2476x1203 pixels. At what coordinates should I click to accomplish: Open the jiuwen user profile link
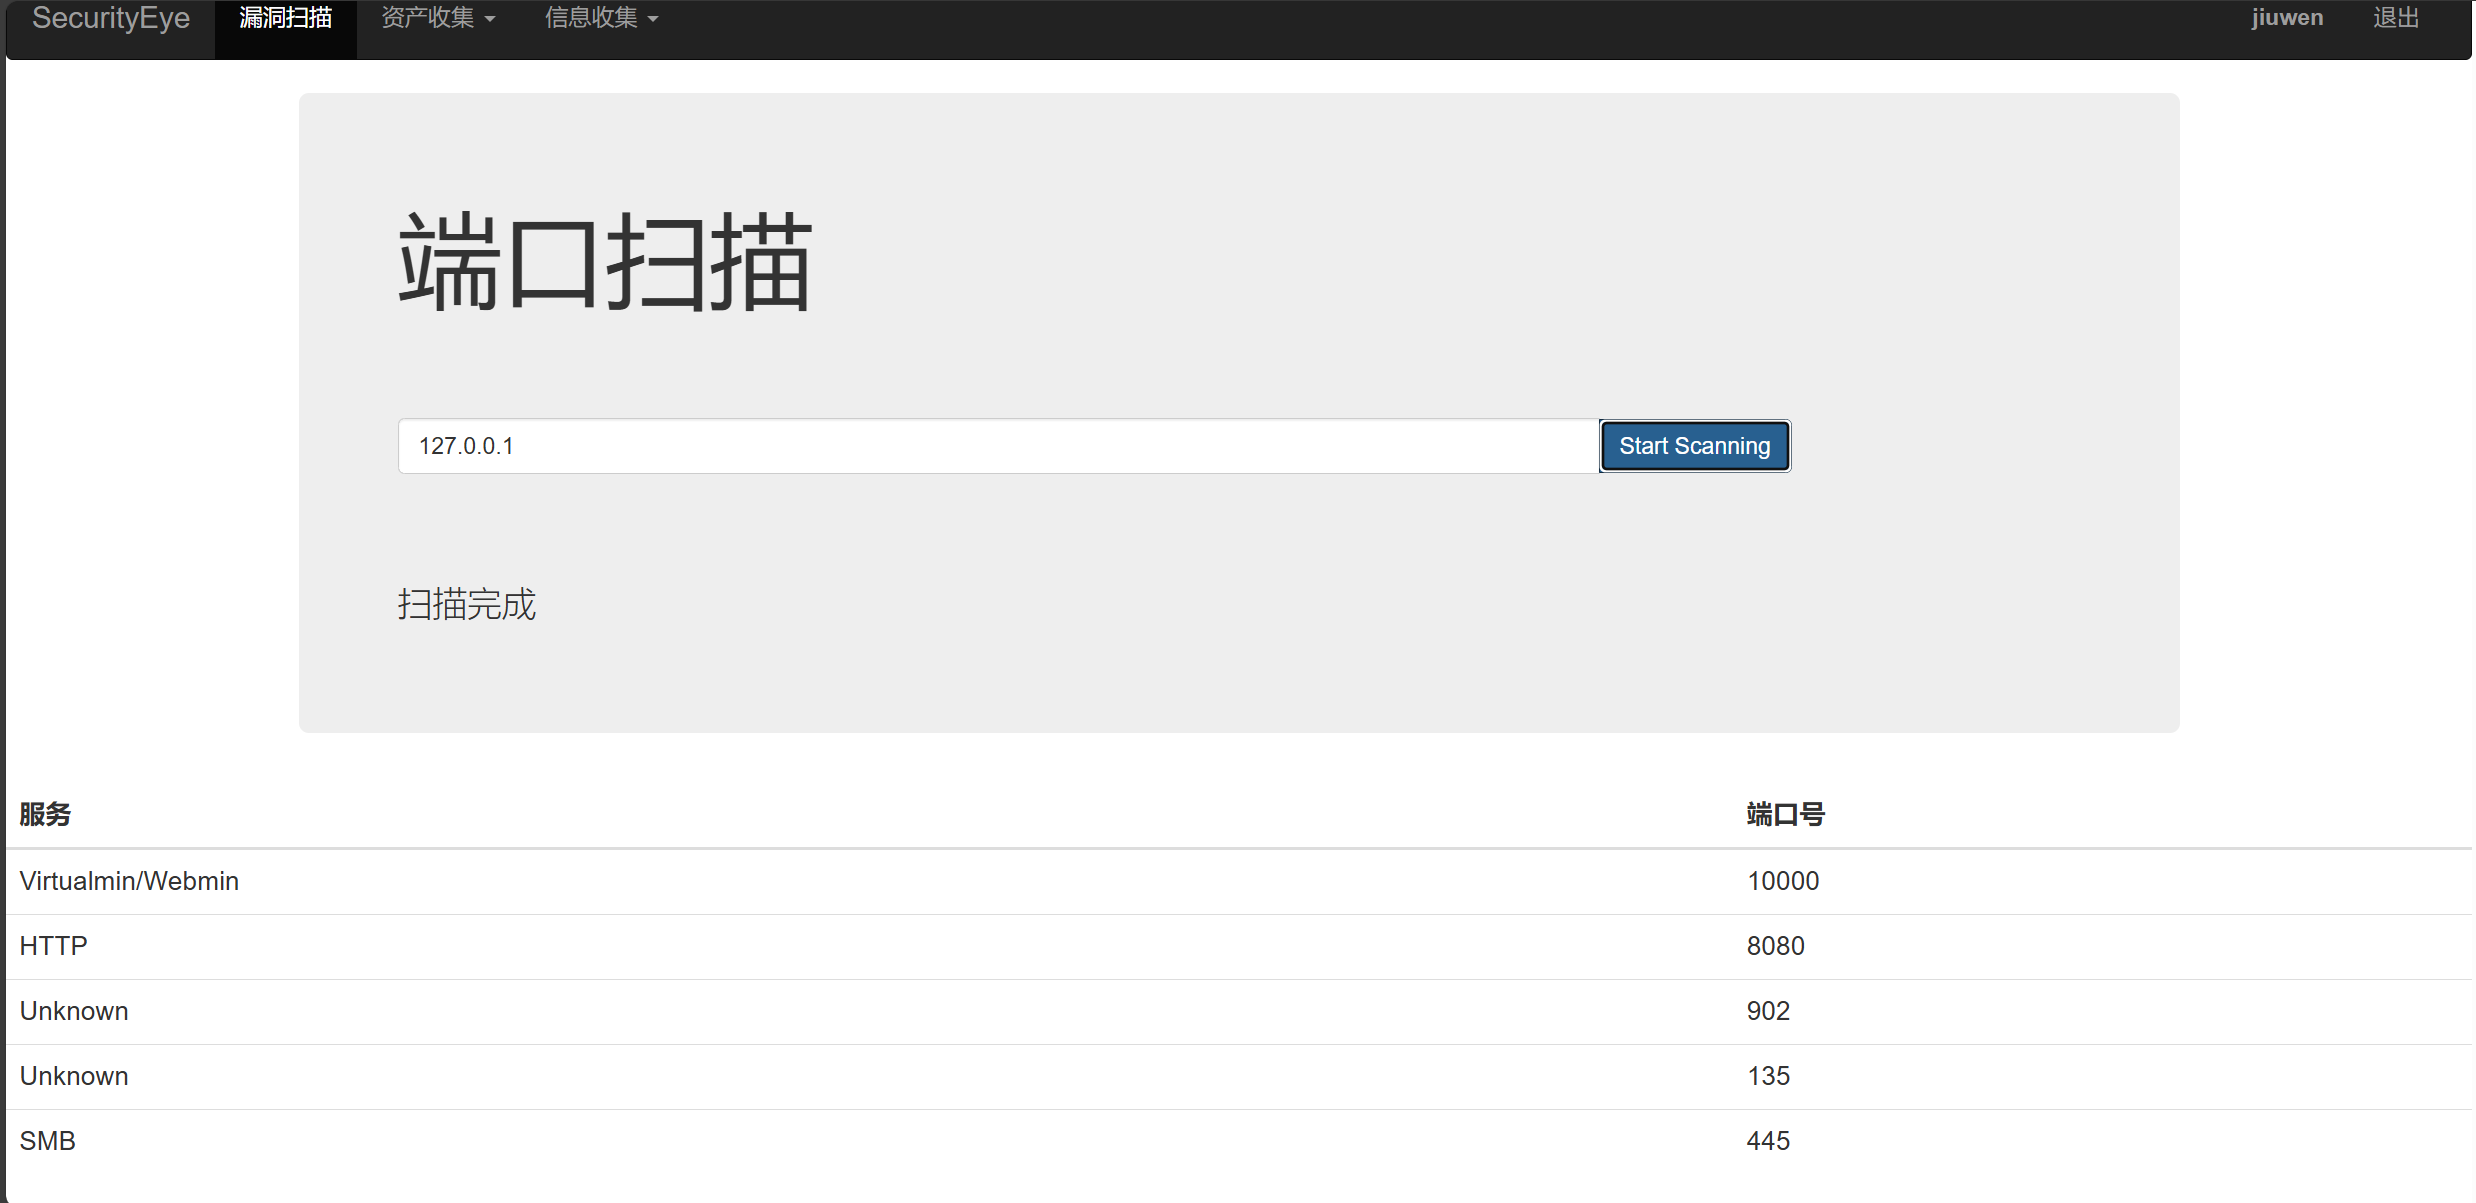tap(2286, 19)
